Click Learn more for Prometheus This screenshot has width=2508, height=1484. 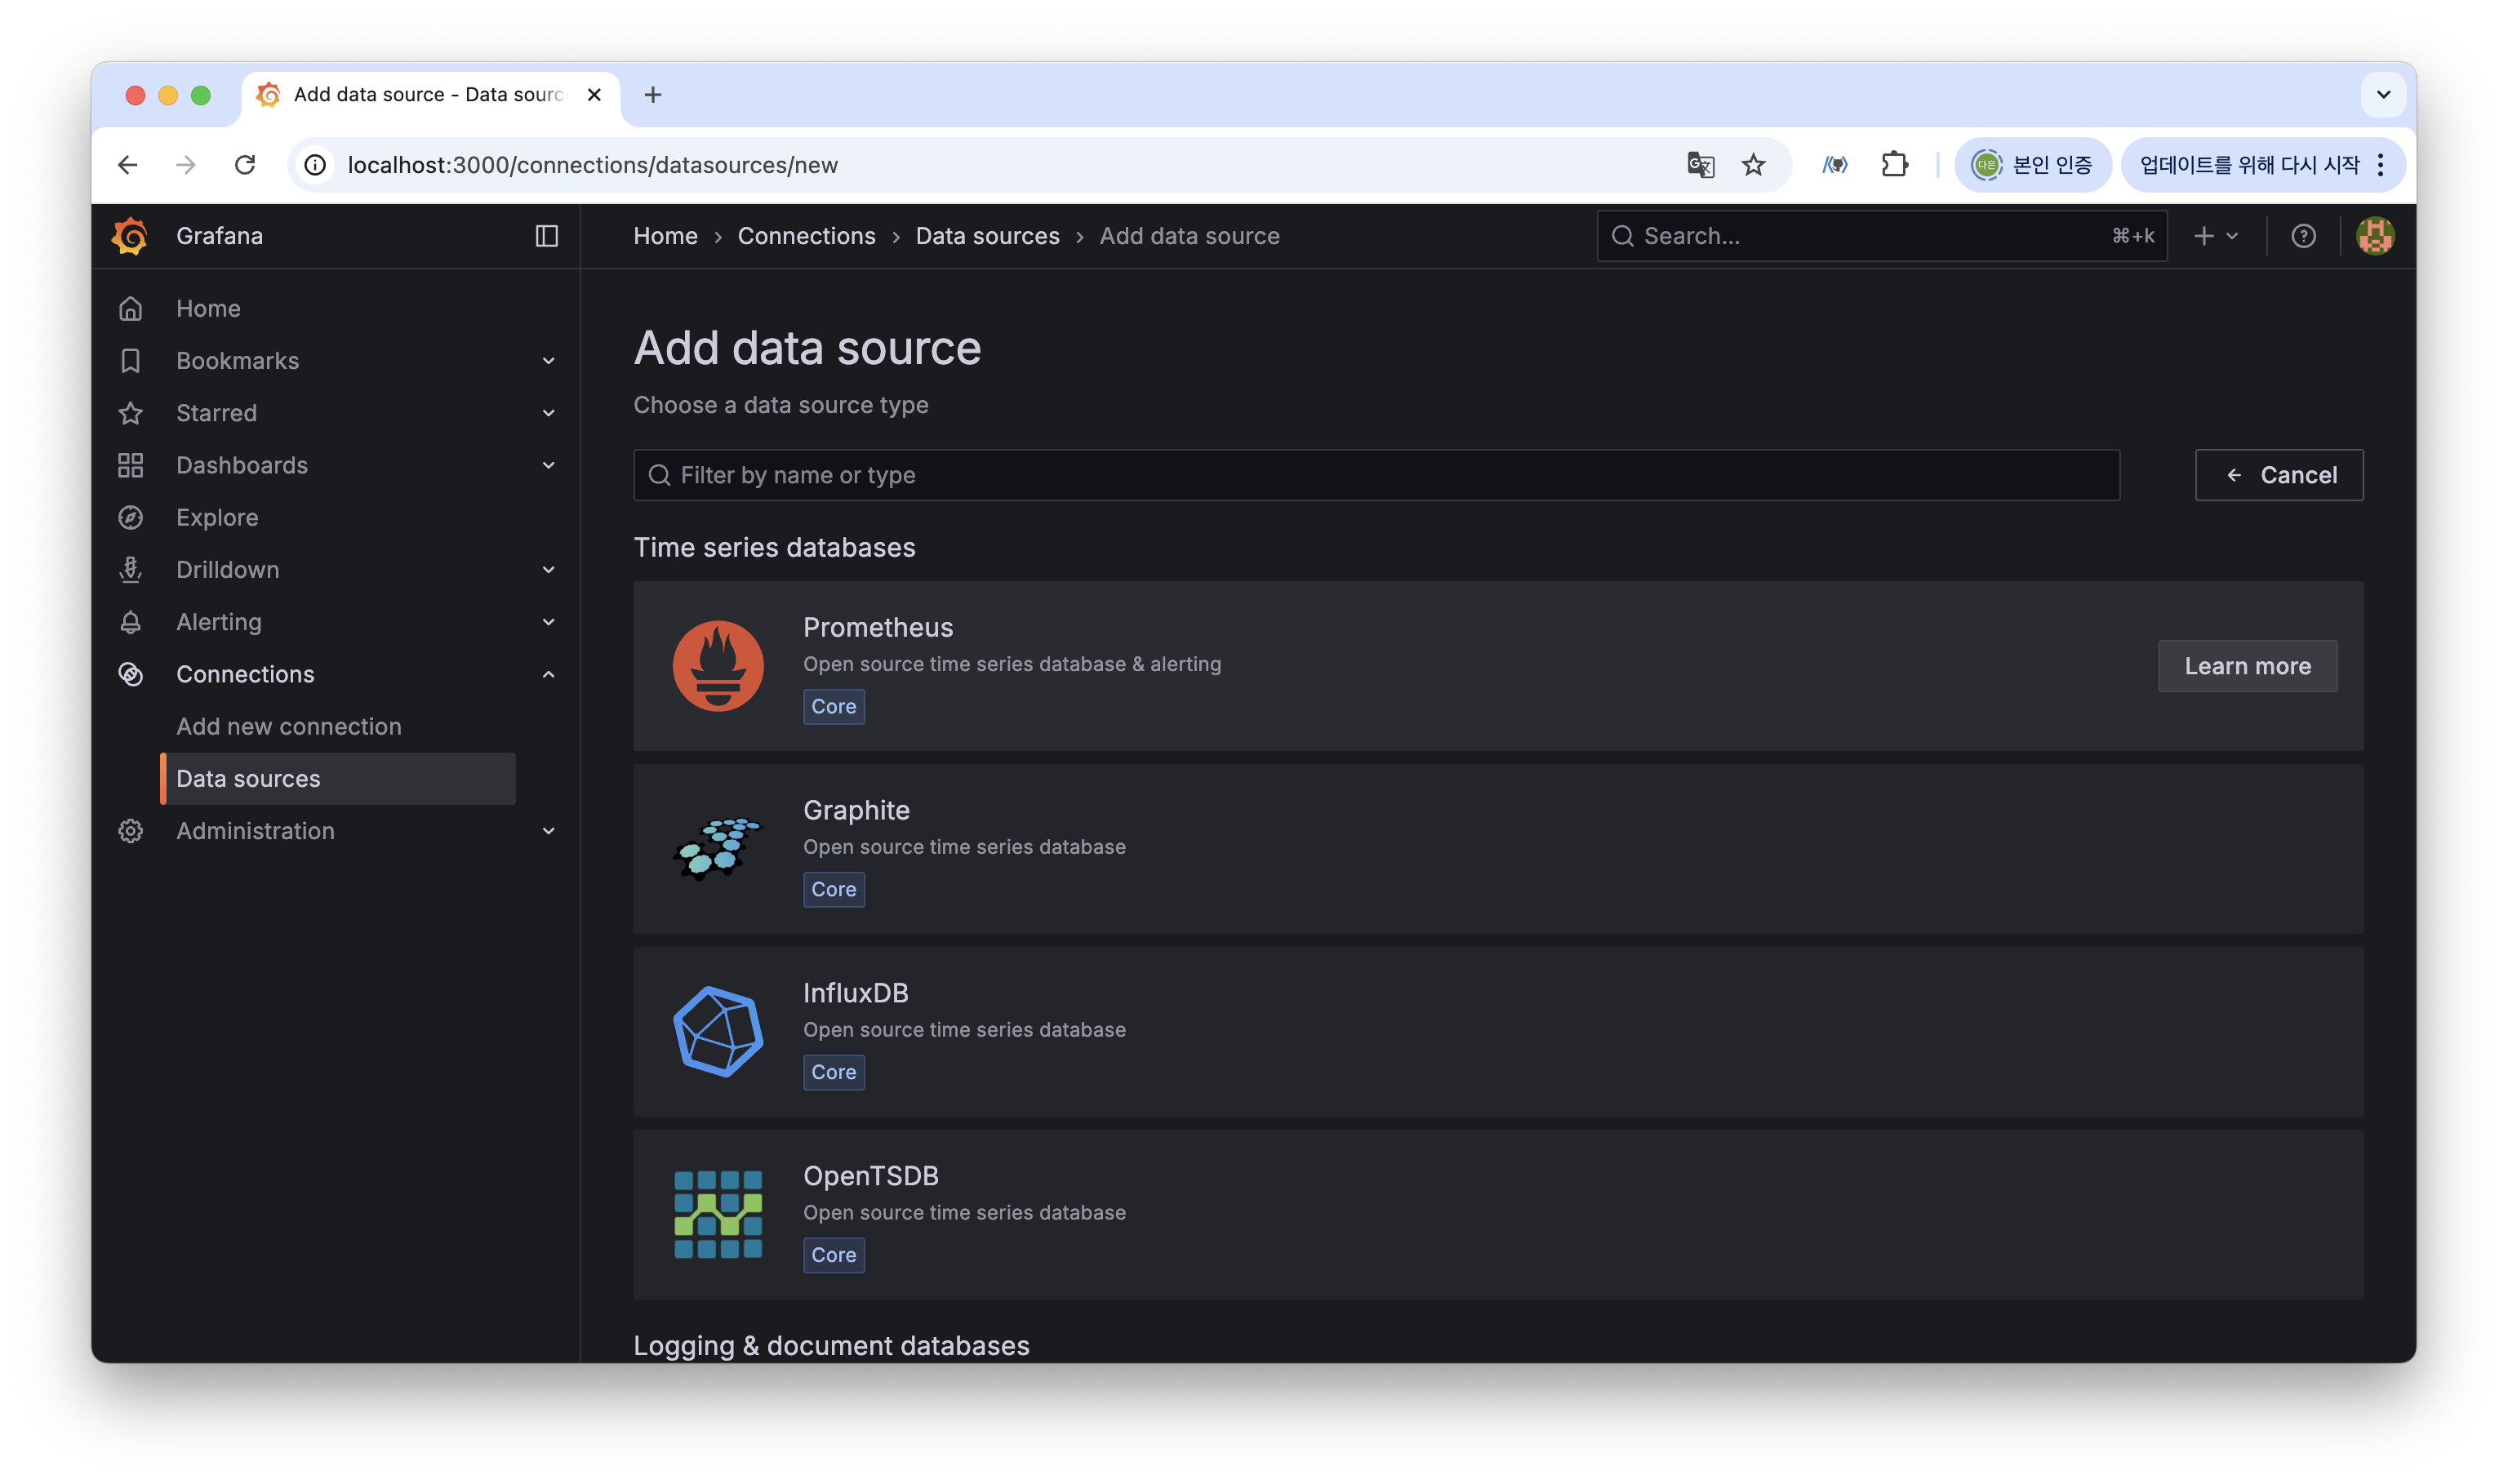click(x=2247, y=666)
